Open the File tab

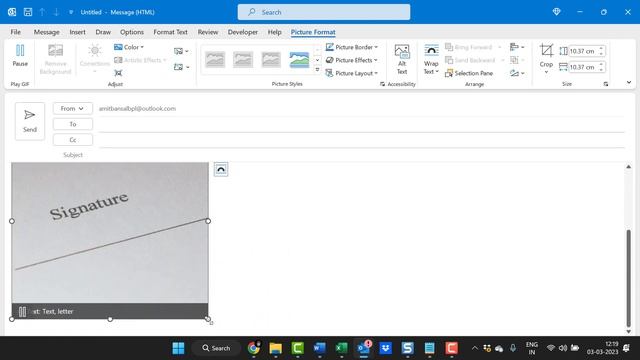pos(16,32)
